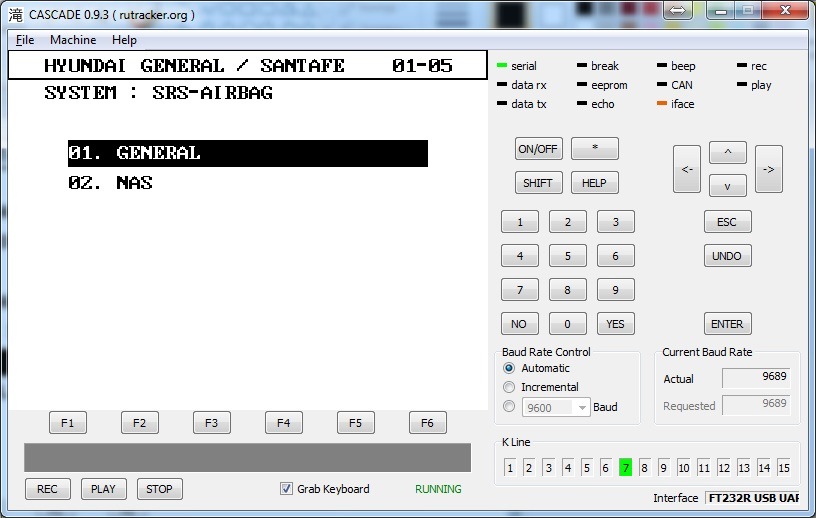Open the File menu

click(24, 40)
